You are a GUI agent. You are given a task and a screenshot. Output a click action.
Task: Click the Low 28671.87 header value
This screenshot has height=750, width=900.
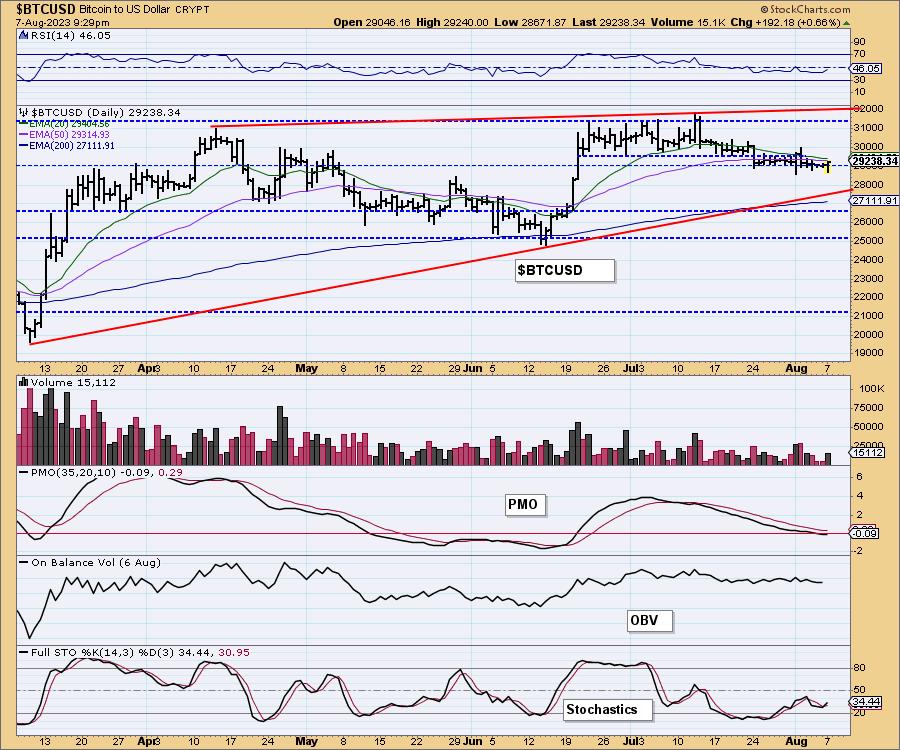tap(530, 23)
